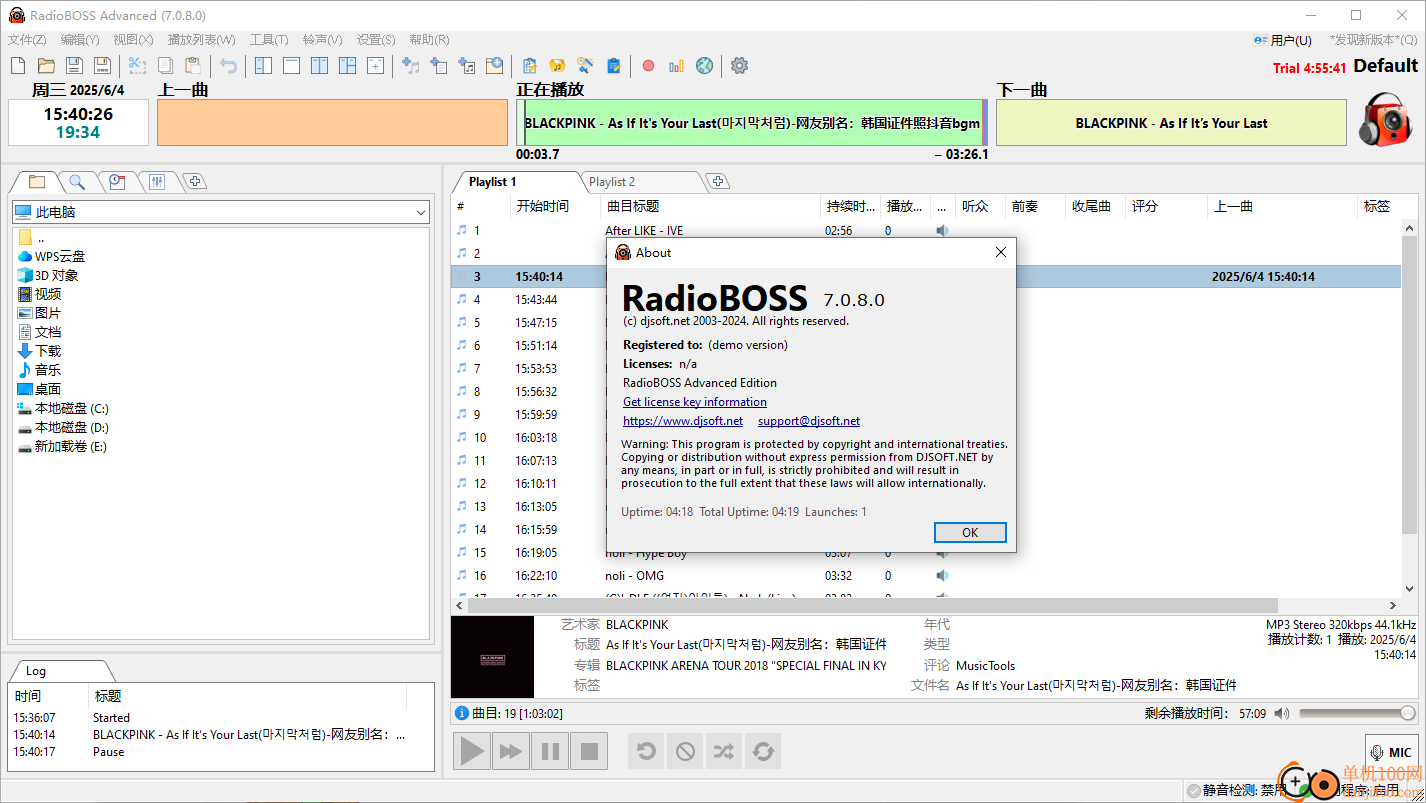This screenshot has width=1426, height=803.
Task: Open 播放列表(W) menu
Action: pyautogui.click(x=202, y=40)
